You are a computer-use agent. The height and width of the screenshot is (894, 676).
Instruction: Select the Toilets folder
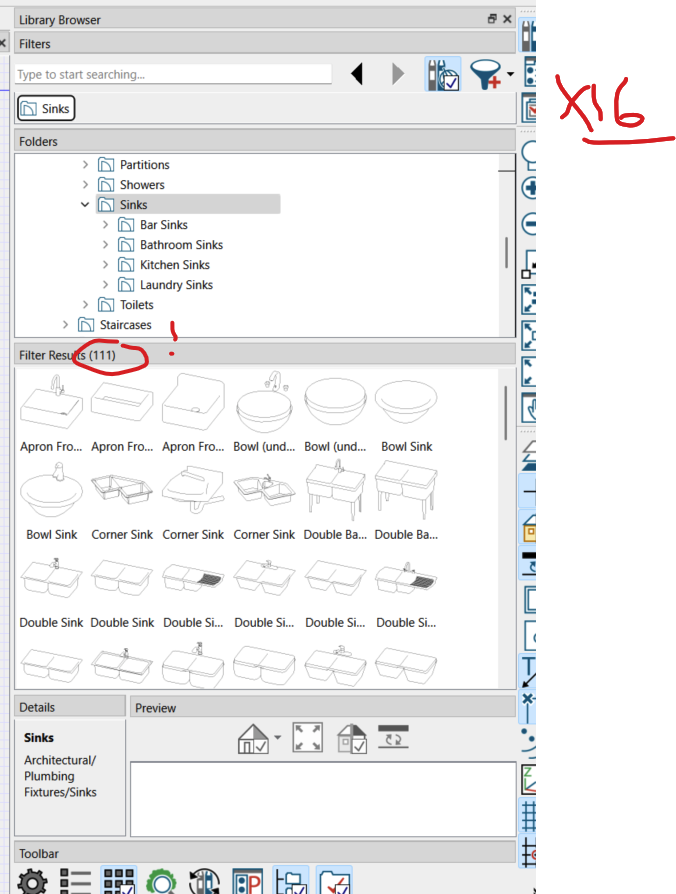125,304
